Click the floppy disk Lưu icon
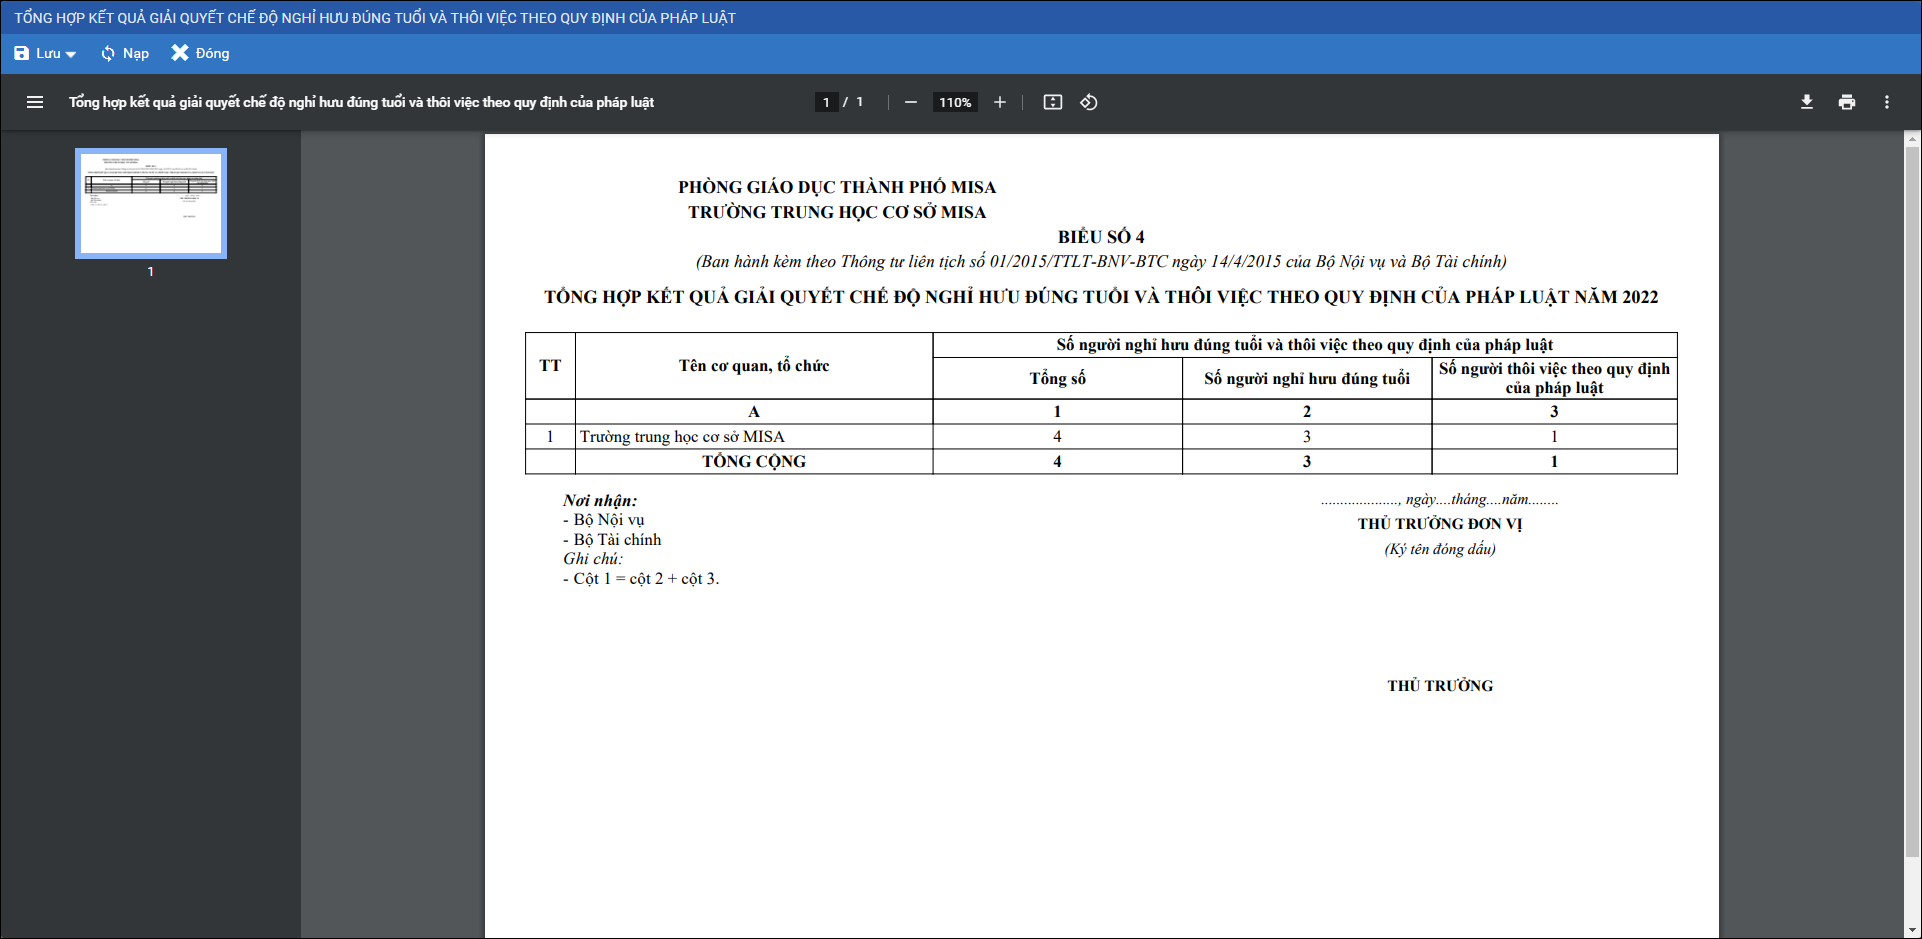The image size is (1922, 939). point(22,53)
